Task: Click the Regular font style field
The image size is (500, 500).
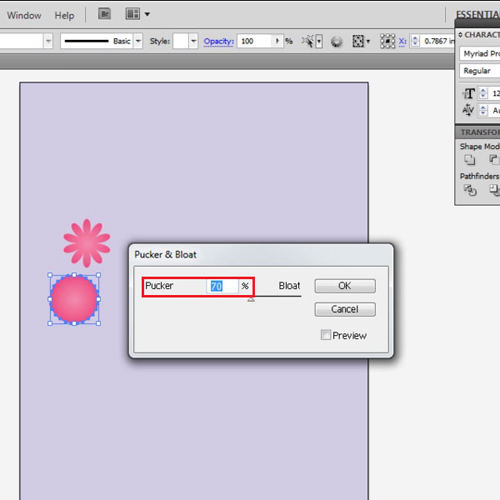Action: pyautogui.click(x=480, y=71)
